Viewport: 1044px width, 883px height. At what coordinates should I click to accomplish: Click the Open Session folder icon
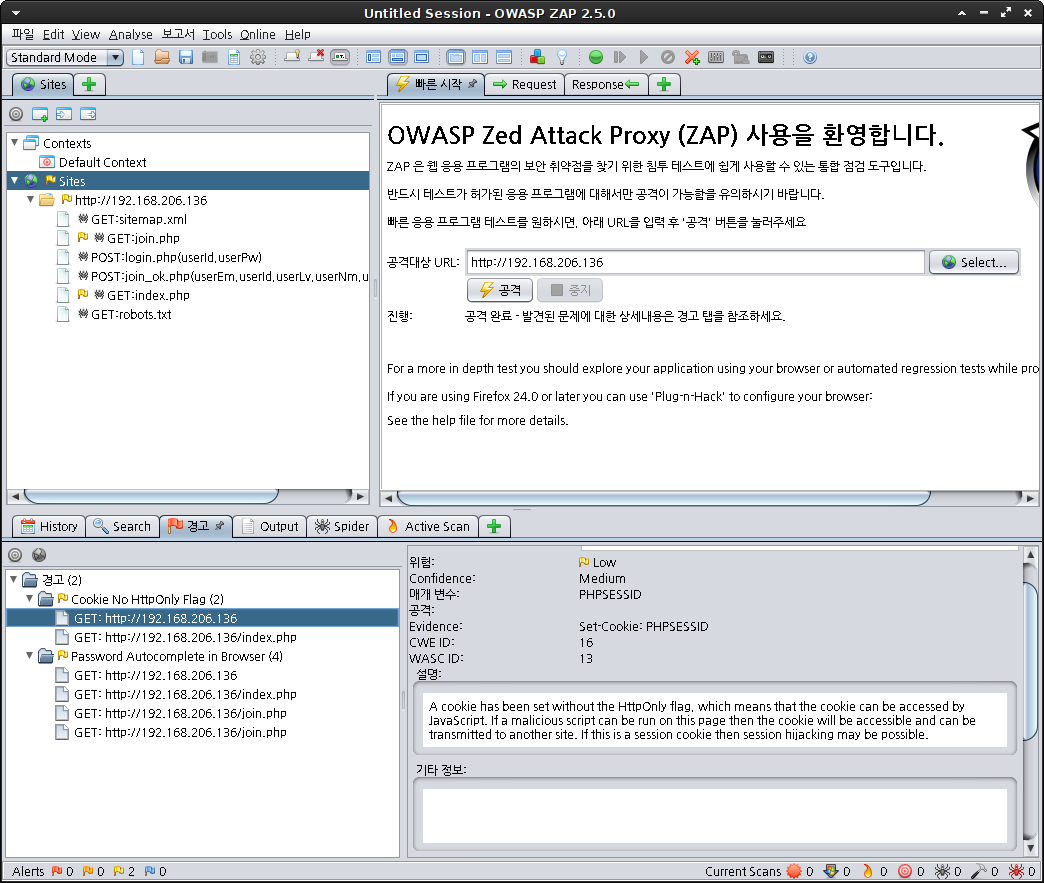[162, 57]
